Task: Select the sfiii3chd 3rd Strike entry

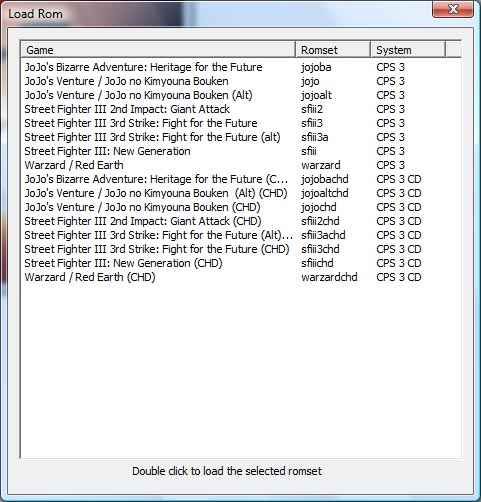Action: (x=241, y=249)
